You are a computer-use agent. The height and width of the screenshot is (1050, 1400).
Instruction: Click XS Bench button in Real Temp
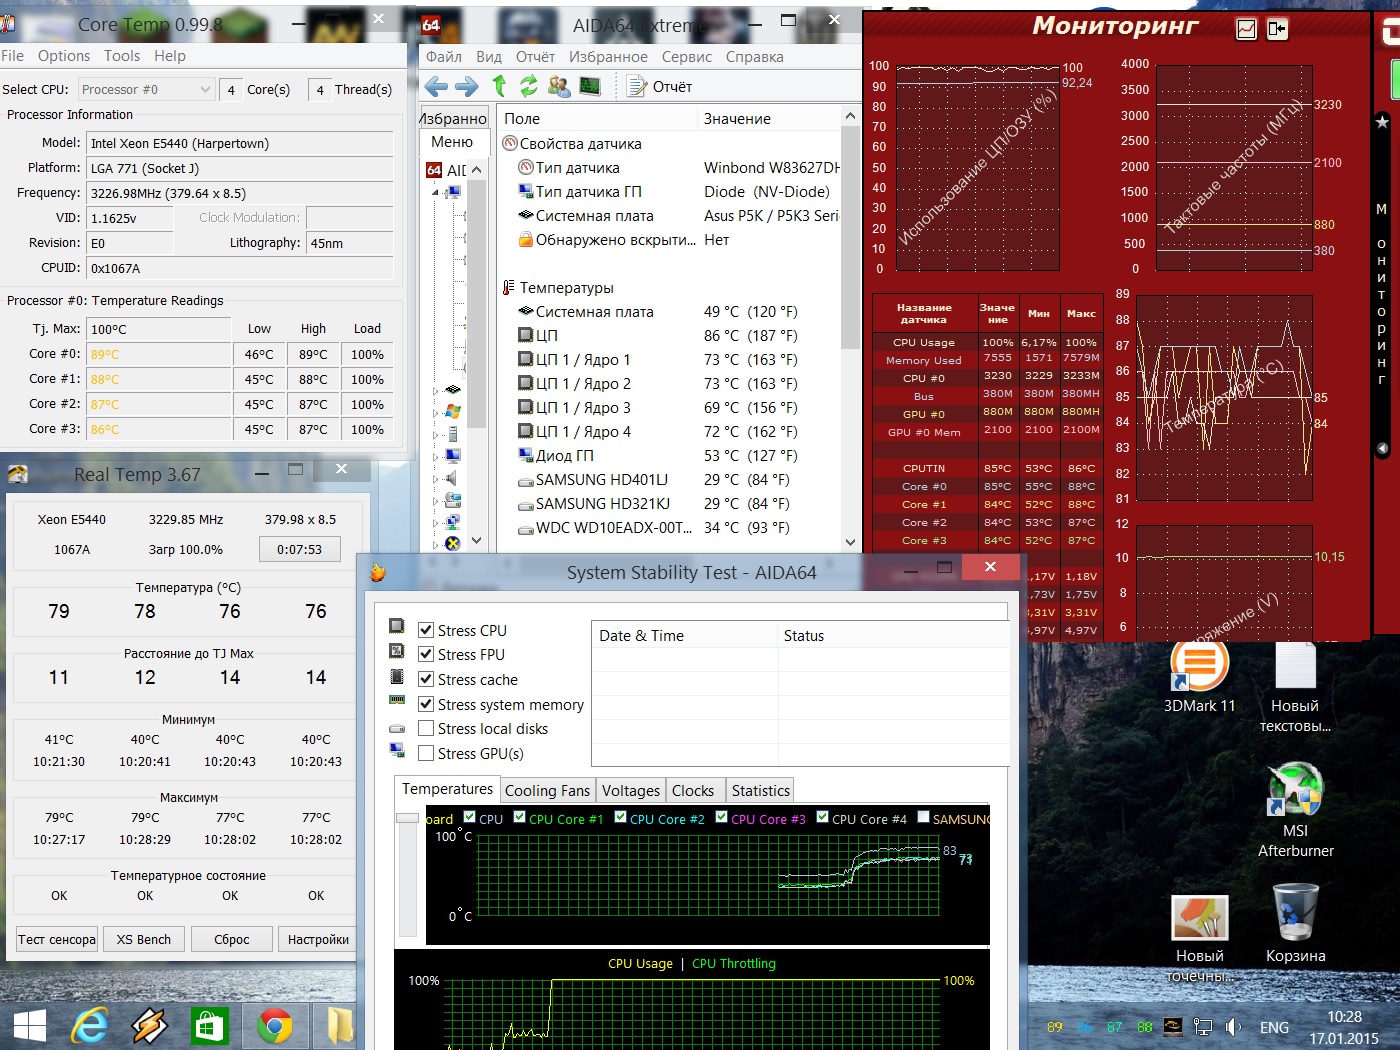144,939
